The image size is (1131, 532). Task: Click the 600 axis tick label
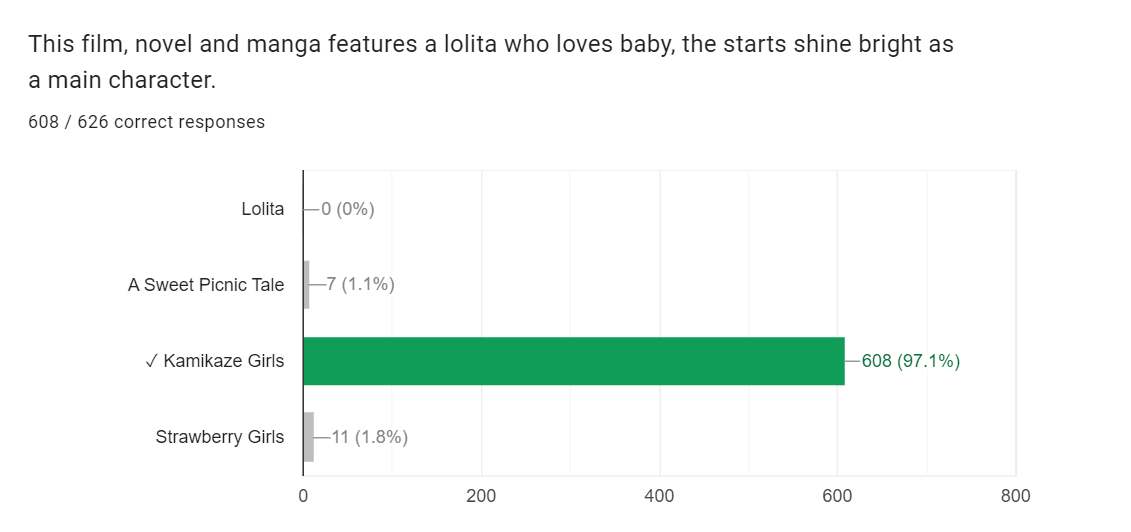pos(837,496)
